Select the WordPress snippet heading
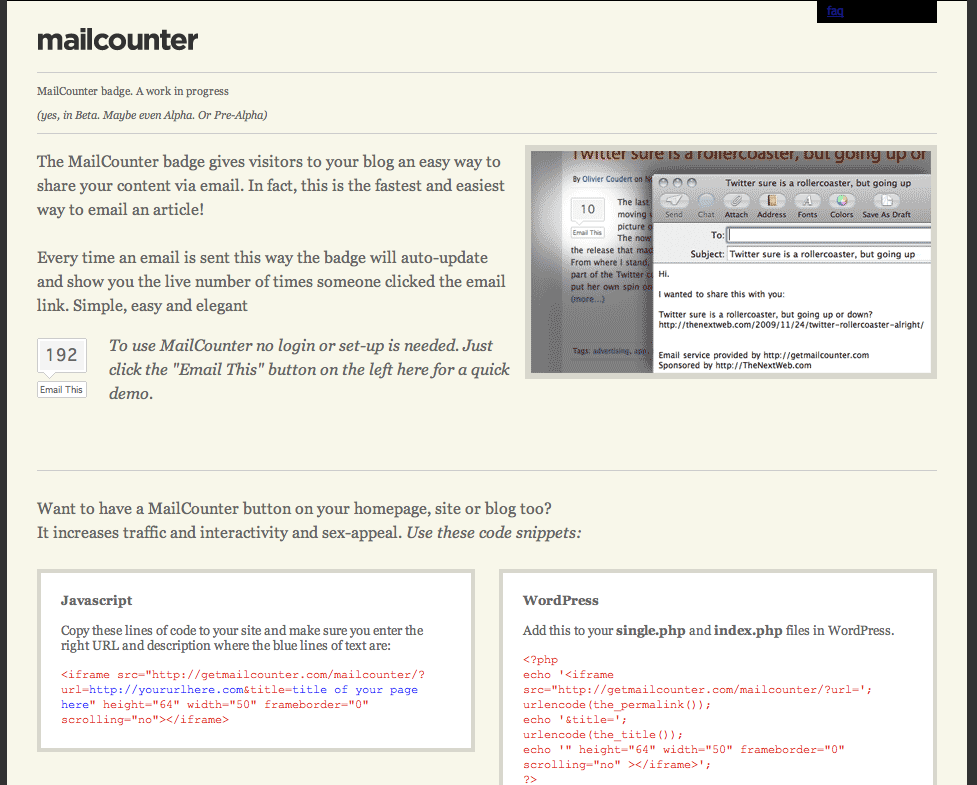 [560, 600]
